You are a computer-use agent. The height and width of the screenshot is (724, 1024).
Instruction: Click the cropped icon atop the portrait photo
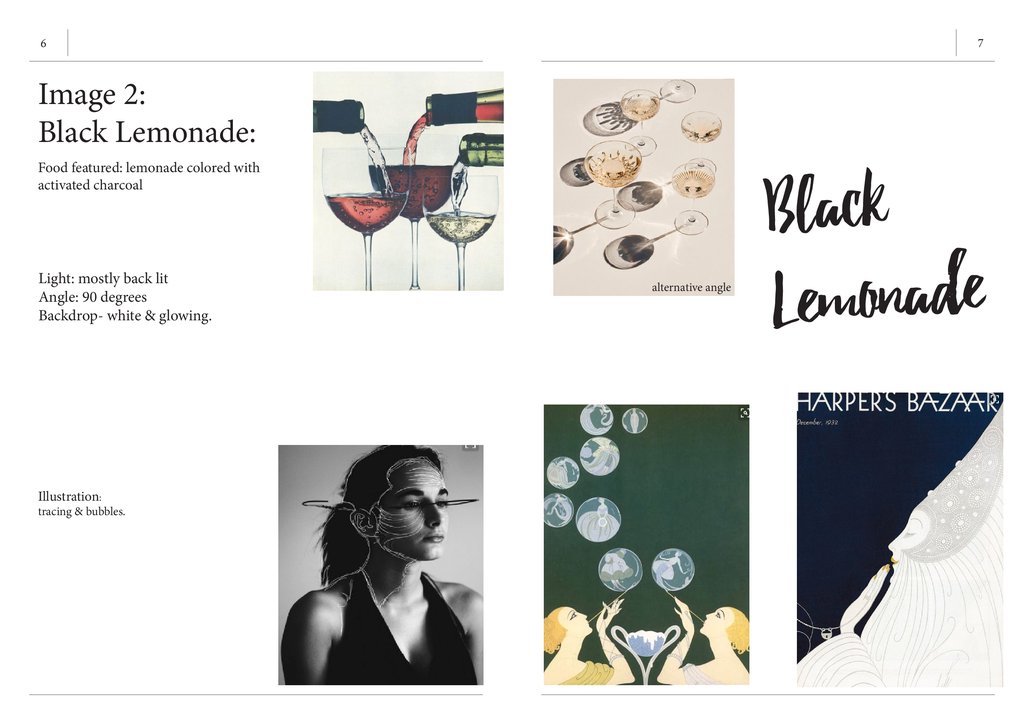pyautogui.click(x=470, y=447)
